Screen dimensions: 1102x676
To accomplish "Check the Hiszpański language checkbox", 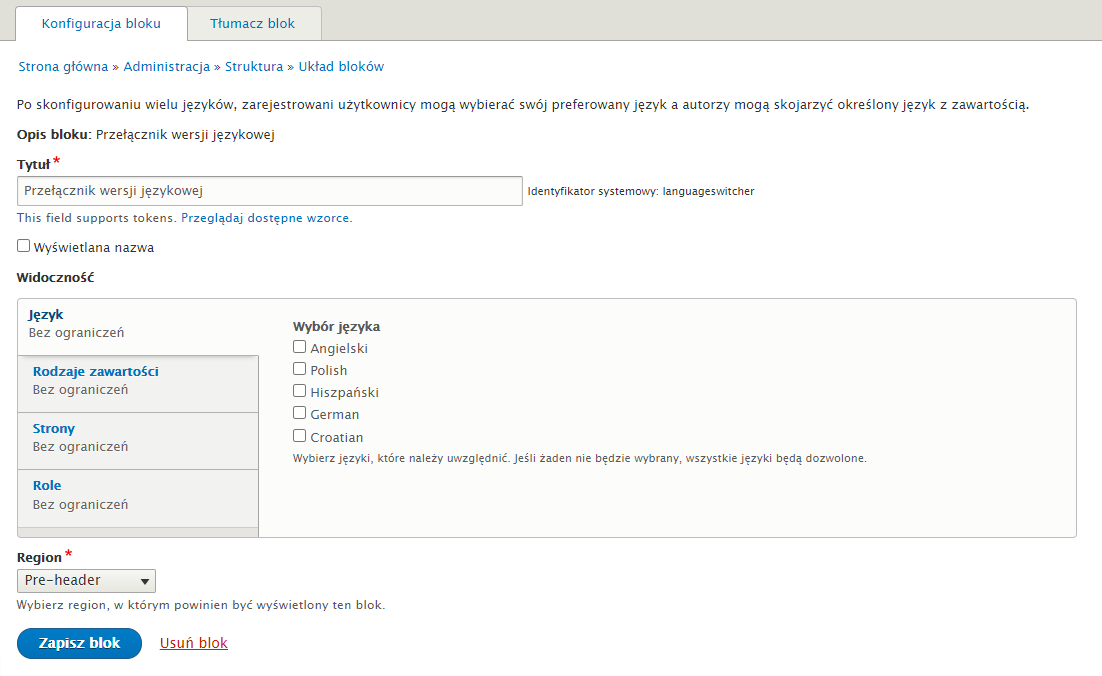I will click(299, 391).
